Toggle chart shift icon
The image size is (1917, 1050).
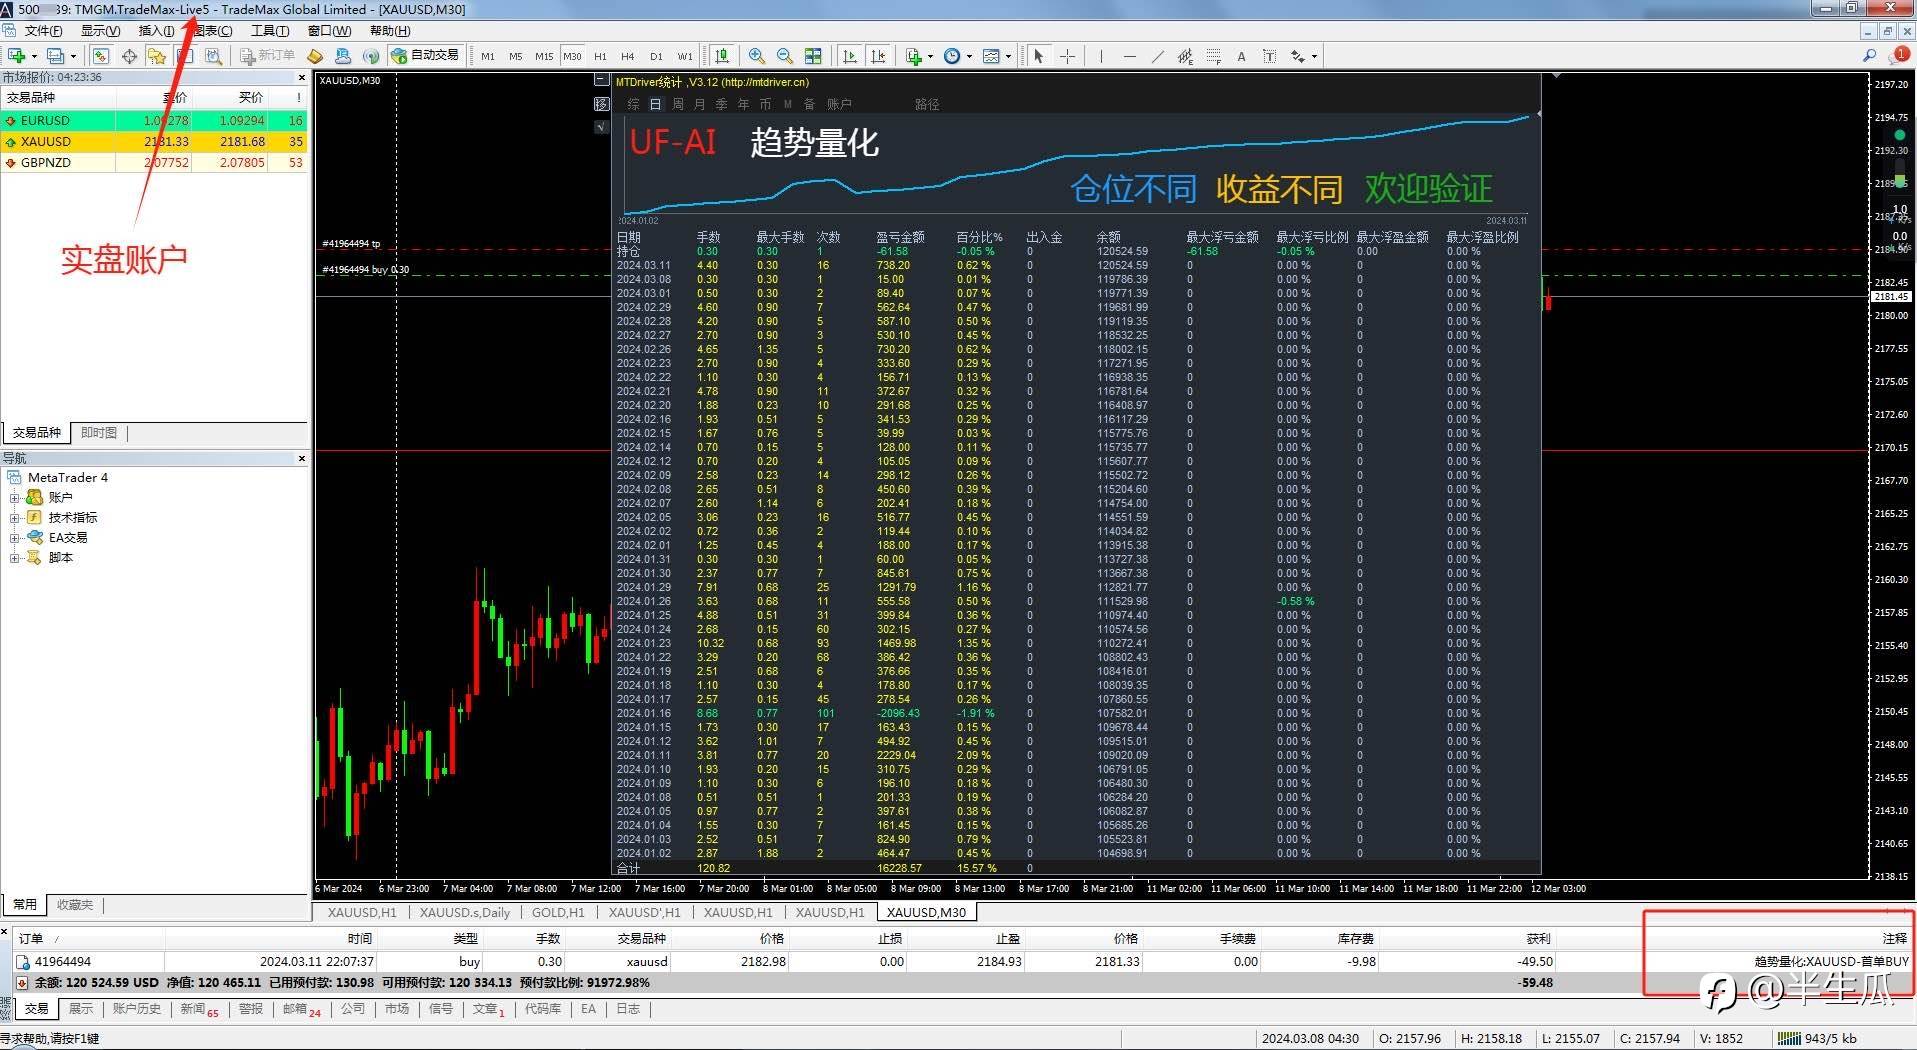coord(878,56)
